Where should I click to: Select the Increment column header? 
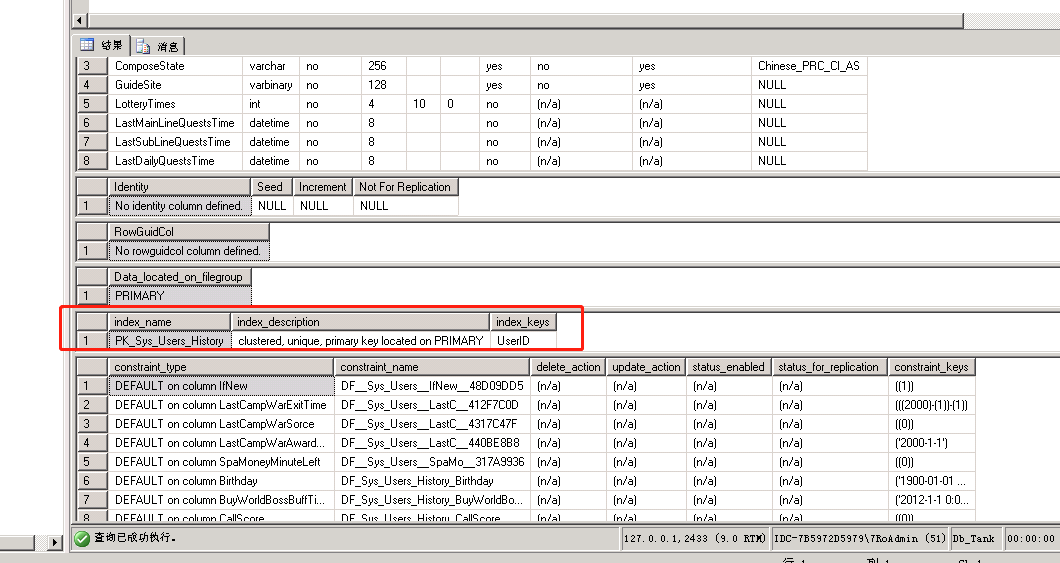322,187
